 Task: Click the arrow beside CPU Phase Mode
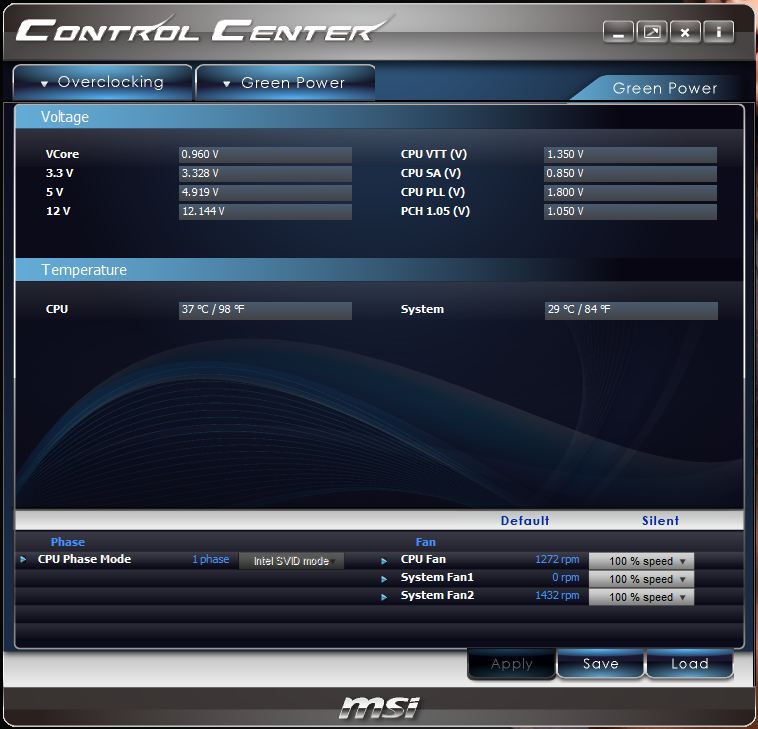23,559
